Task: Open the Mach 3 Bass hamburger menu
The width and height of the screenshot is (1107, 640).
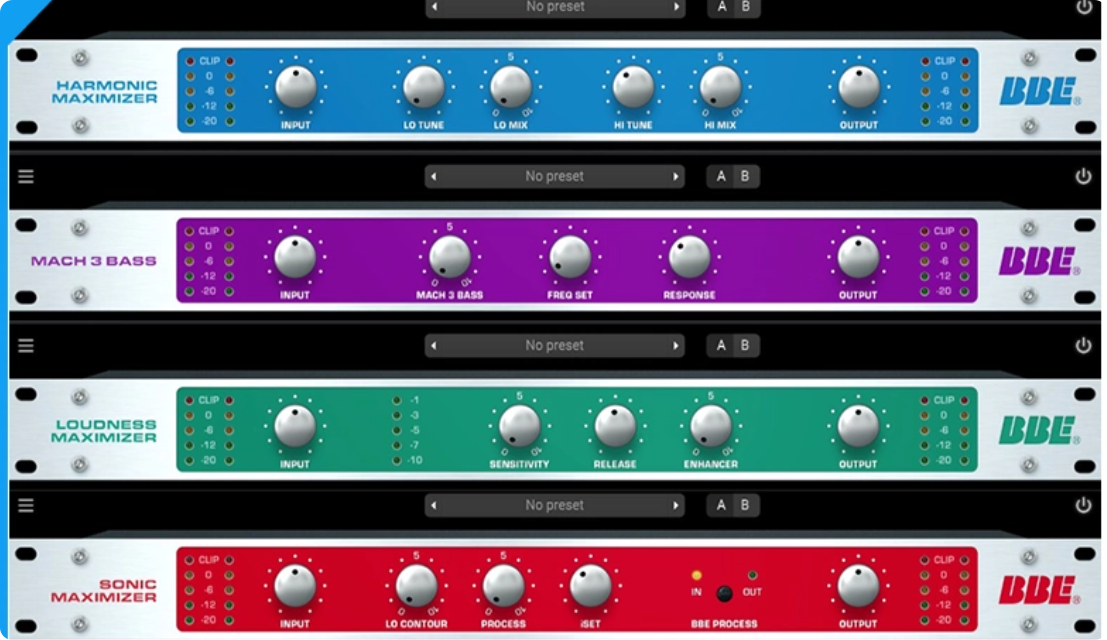Action: pos(26,176)
